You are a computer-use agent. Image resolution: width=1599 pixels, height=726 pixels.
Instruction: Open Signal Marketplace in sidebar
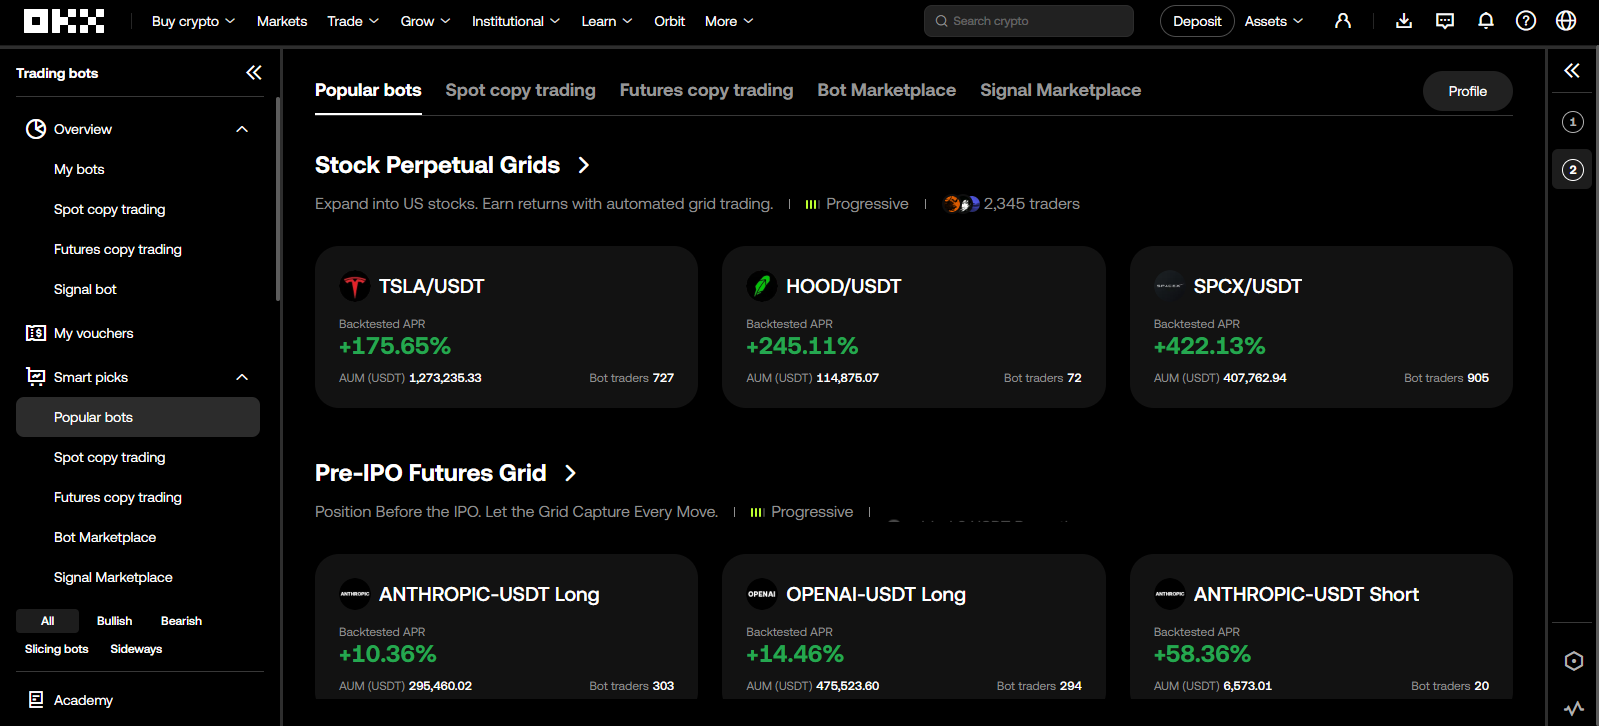click(113, 577)
